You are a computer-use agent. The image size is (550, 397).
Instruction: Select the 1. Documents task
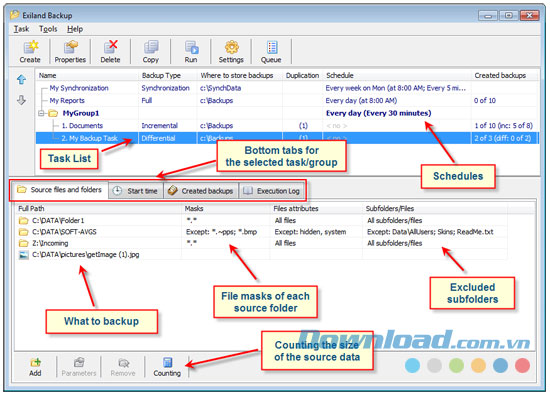point(82,126)
